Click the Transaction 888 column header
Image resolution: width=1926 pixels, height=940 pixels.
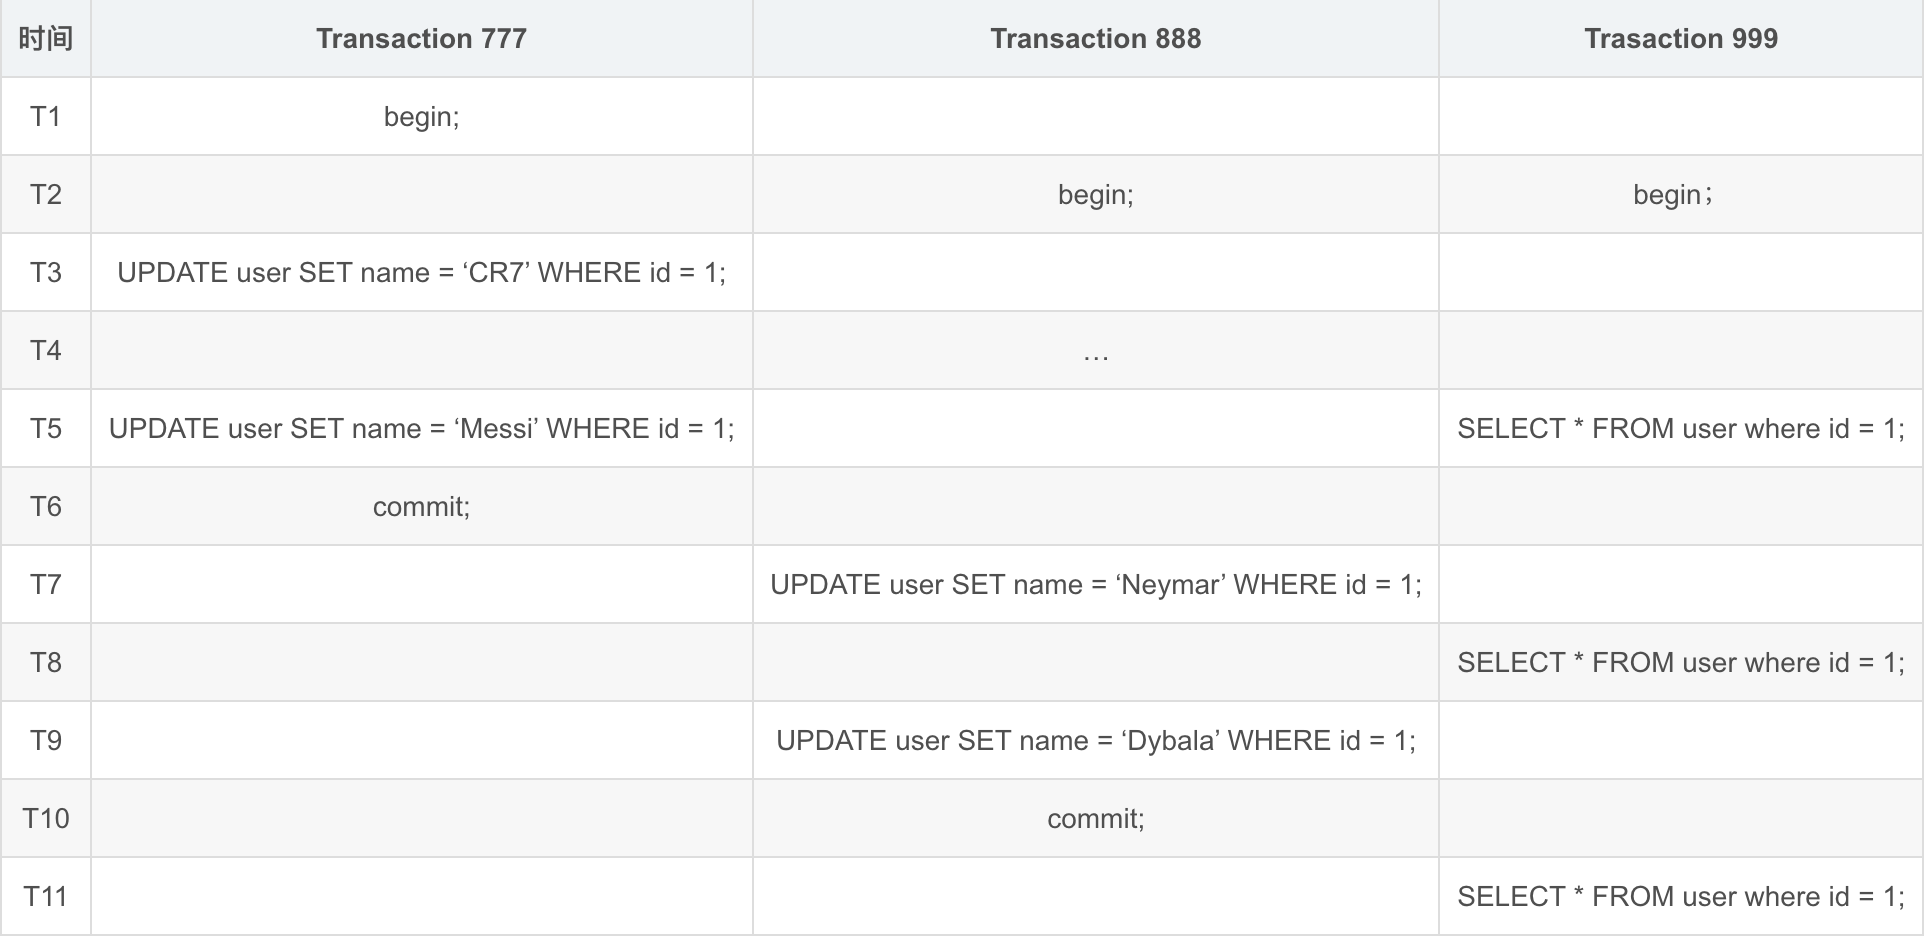point(1095,39)
